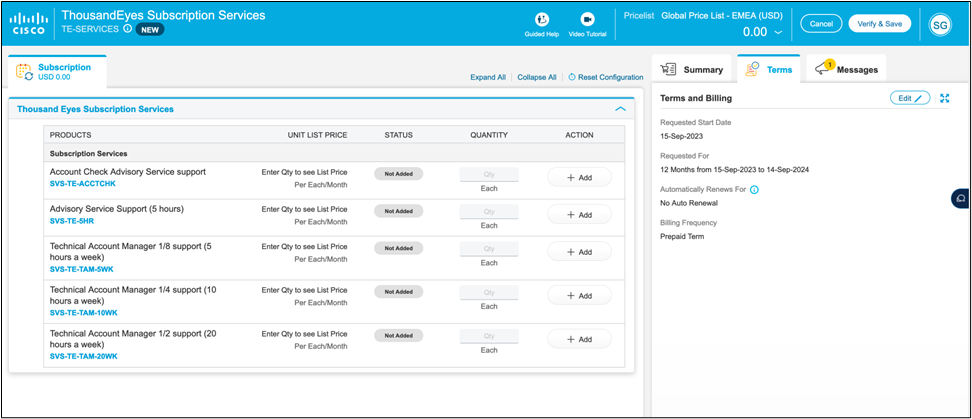
Task: Focus Qty field for SVS-TE-TAM-10WK
Action: (x=489, y=293)
